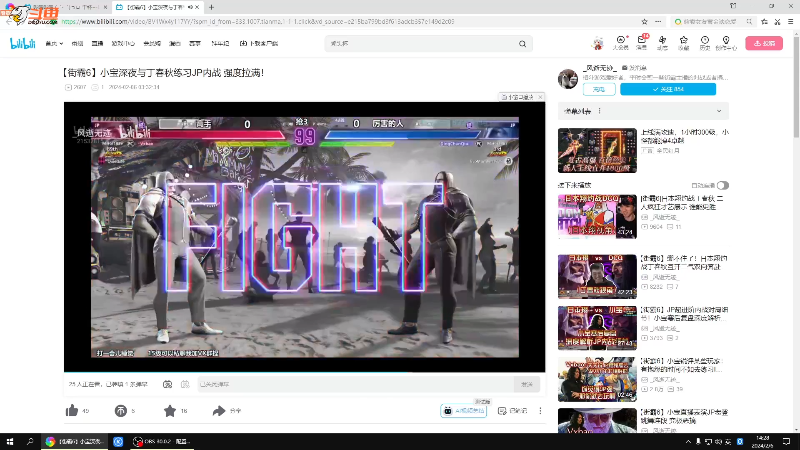Click the blue 已关注 follow button

click(668, 89)
